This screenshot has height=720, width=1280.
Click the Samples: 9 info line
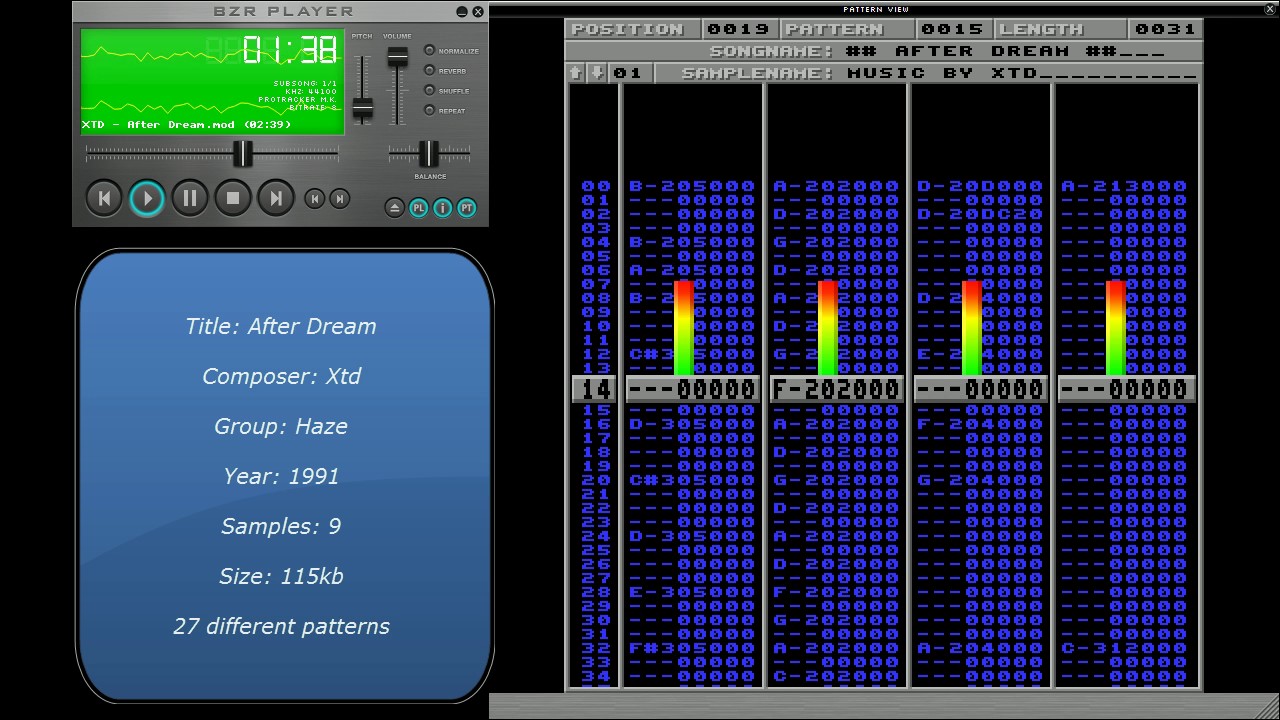(x=281, y=526)
